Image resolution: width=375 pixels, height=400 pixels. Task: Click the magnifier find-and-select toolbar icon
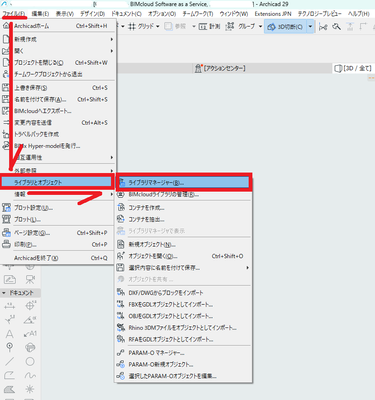[336, 26]
